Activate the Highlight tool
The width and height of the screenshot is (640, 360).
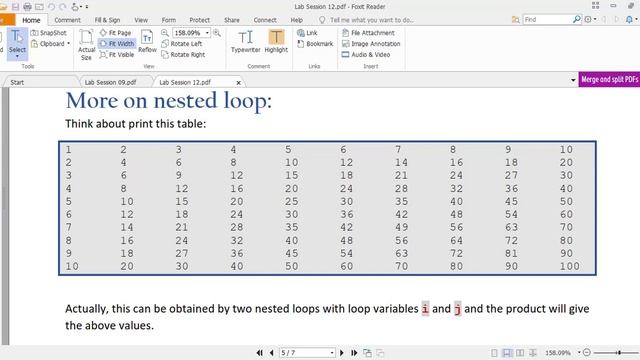276,41
